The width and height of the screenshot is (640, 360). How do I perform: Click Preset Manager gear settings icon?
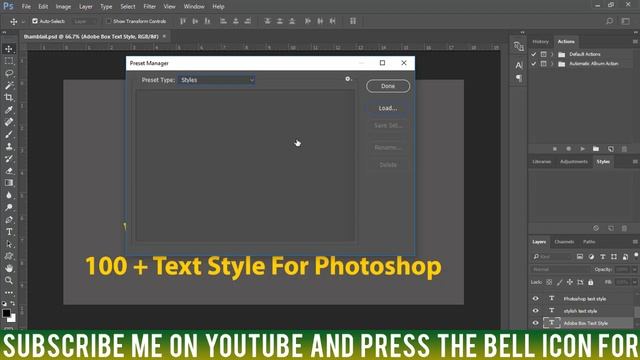coord(348,79)
